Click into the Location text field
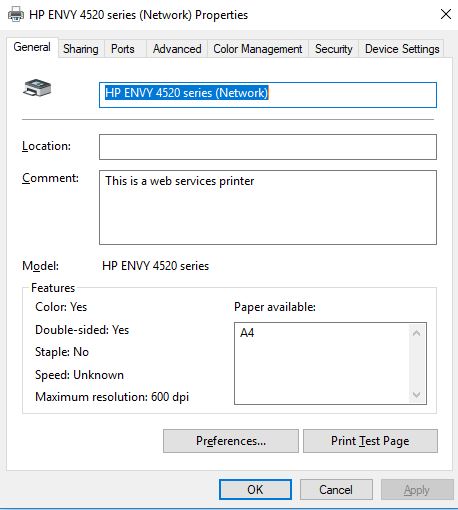This screenshot has height=510, width=458. point(268,147)
